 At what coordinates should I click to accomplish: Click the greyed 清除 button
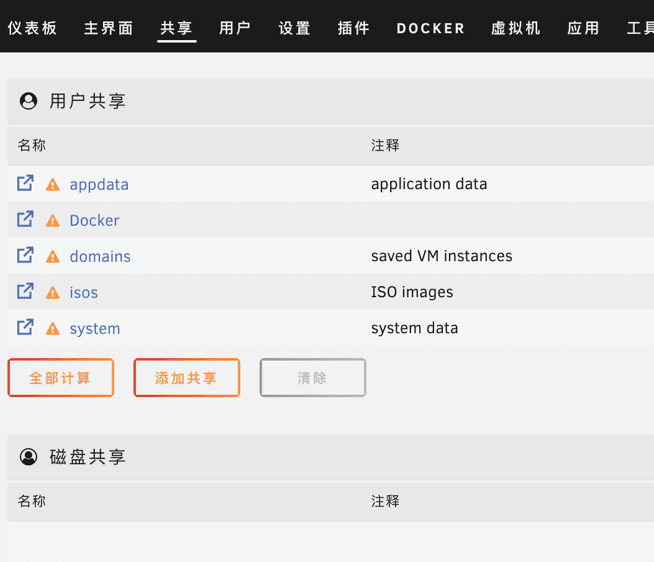[x=313, y=378]
